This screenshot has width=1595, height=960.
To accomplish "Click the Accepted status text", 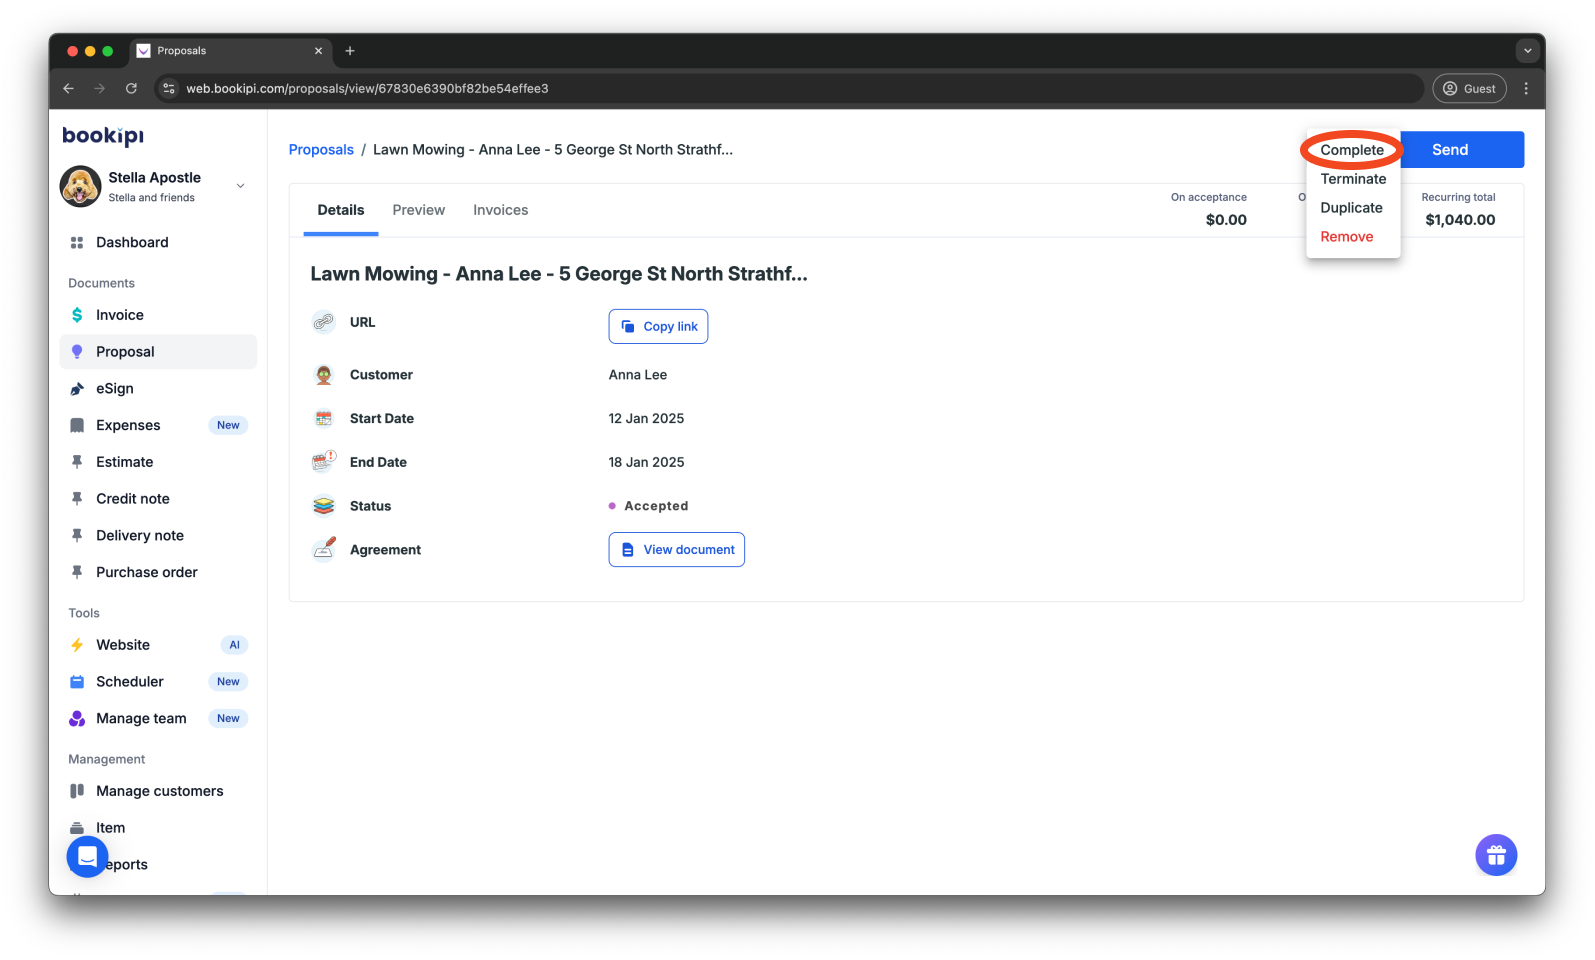I will pyautogui.click(x=656, y=506).
